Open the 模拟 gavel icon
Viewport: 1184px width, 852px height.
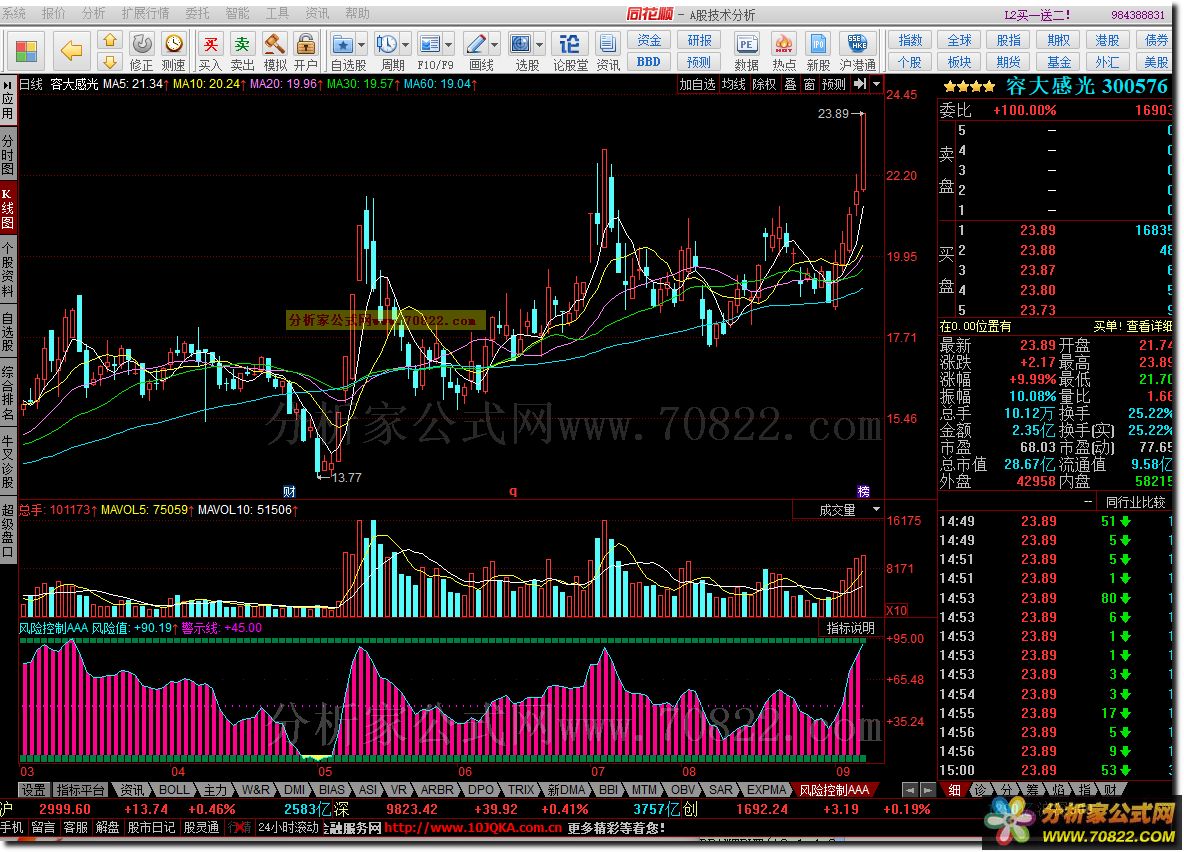274,44
